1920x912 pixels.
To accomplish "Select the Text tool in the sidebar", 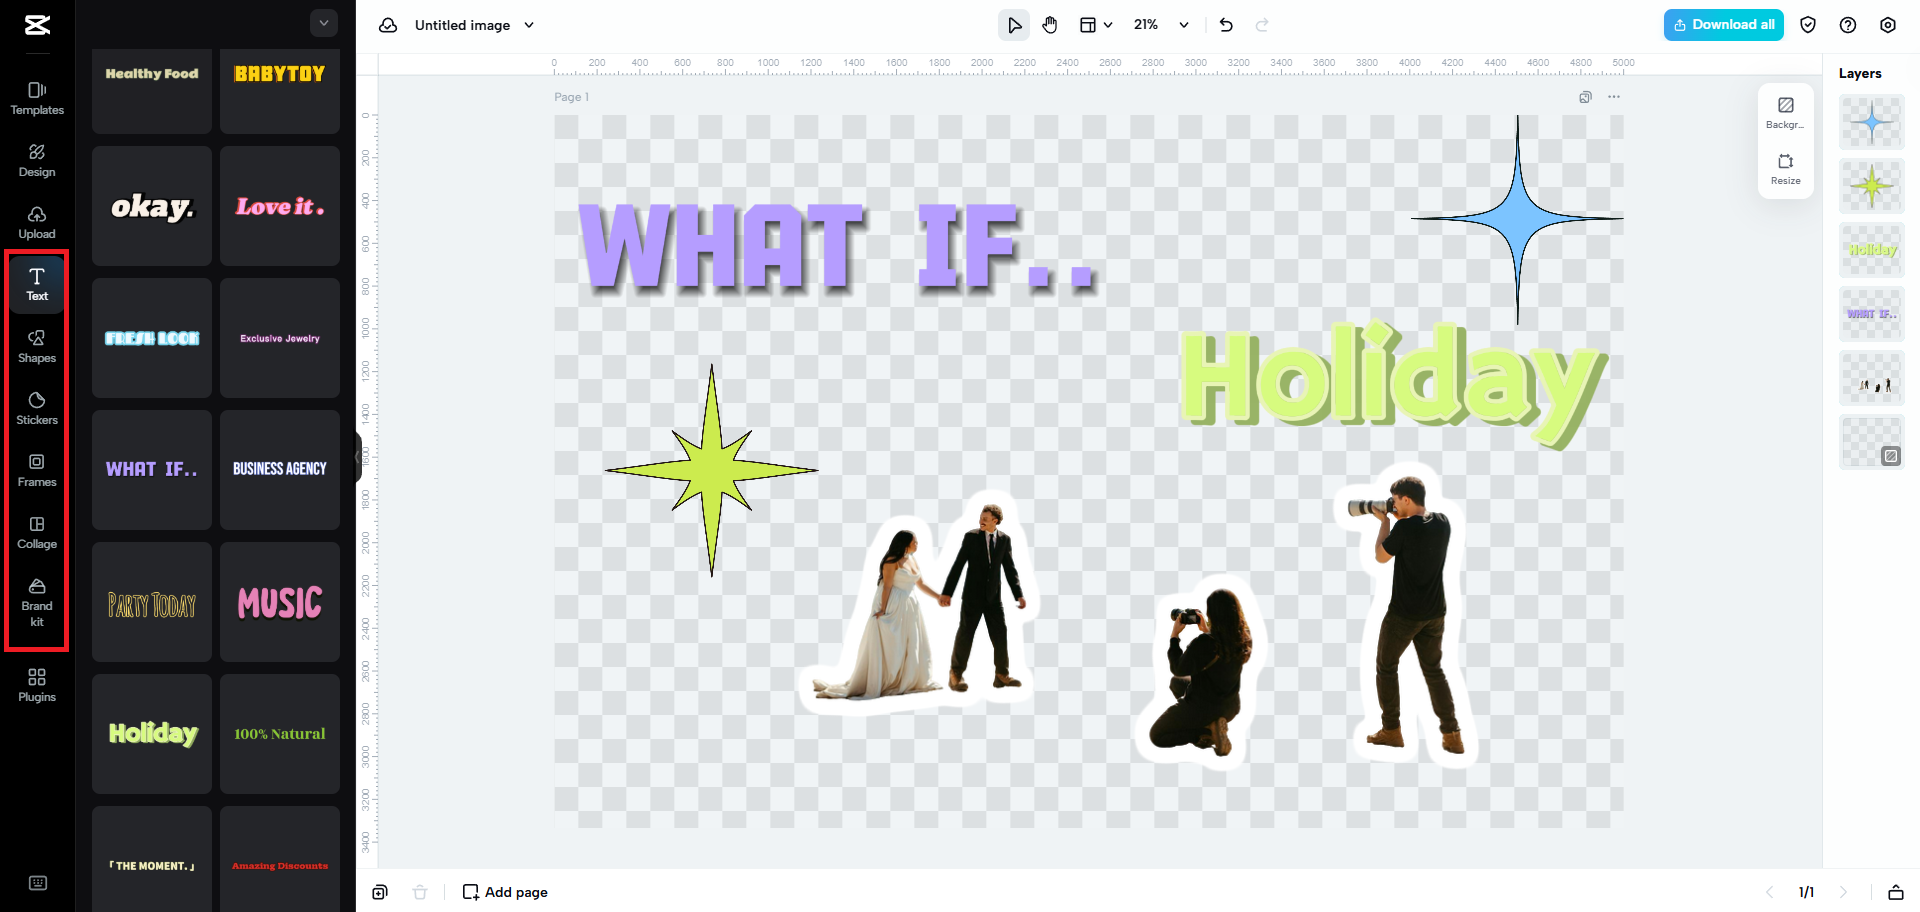I will coord(36,283).
